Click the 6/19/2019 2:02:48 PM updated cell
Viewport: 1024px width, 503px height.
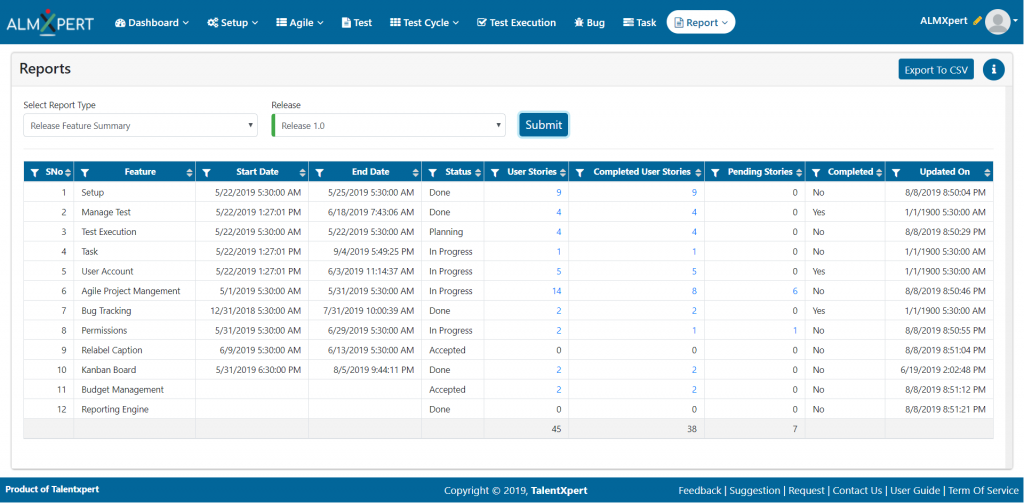939,370
